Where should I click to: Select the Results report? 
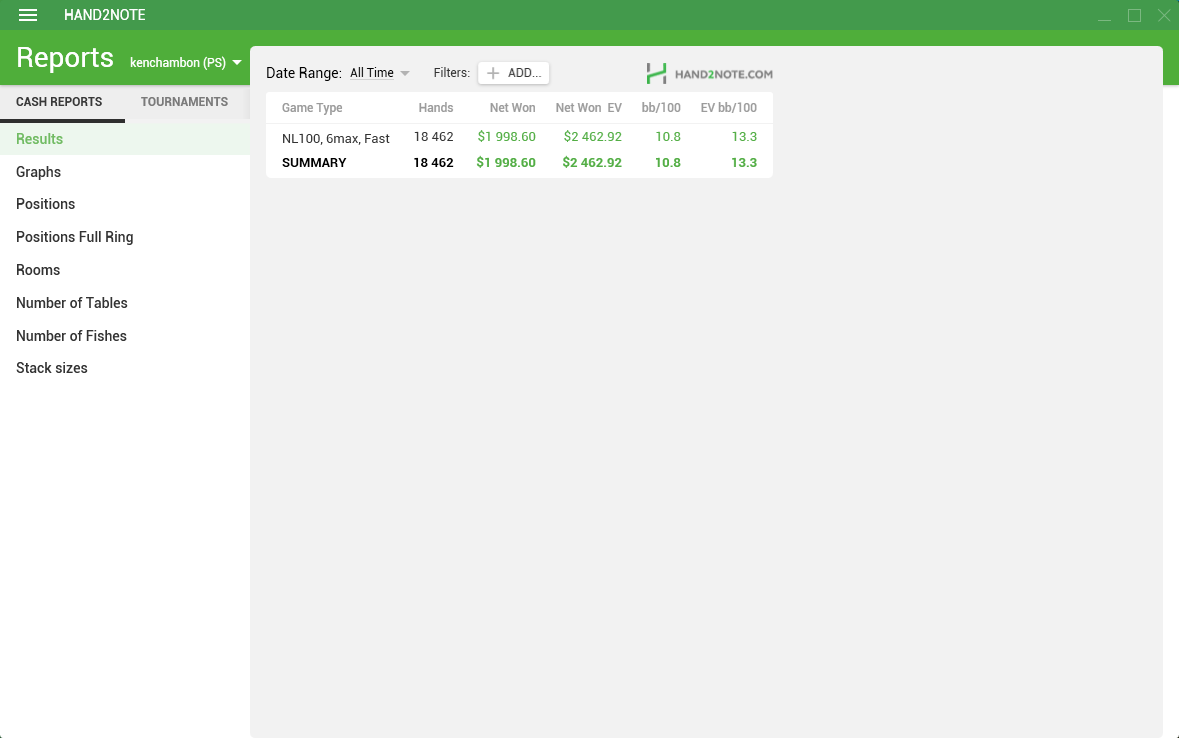click(x=125, y=138)
